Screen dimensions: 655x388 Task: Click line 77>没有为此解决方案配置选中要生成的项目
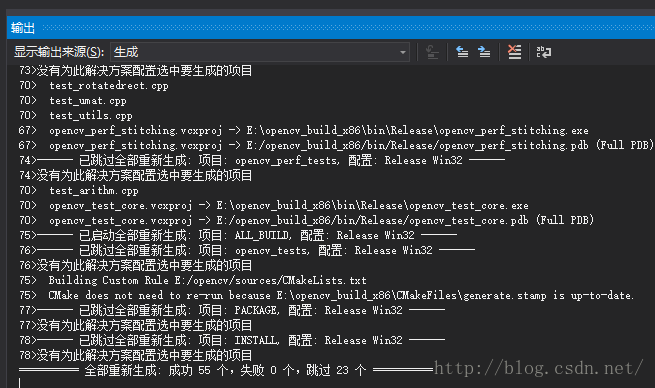pyautogui.click(x=136, y=325)
